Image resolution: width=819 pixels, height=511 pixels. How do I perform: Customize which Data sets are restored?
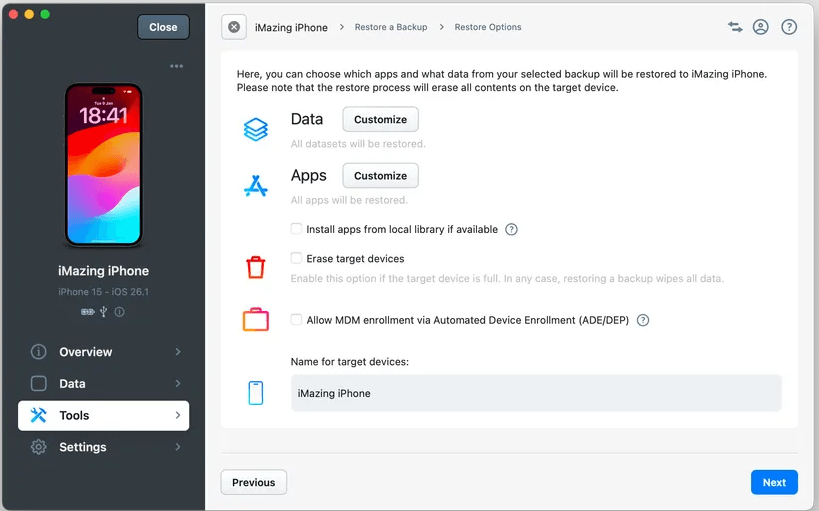pyautogui.click(x=380, y=120)
